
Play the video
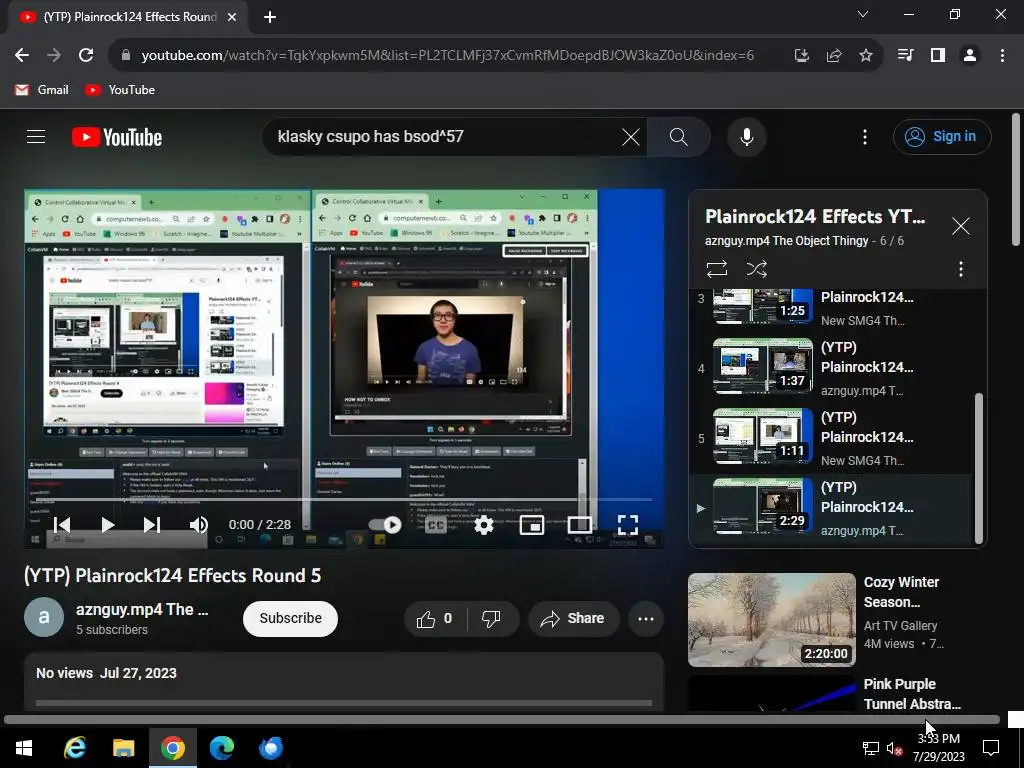coord(107,524)
